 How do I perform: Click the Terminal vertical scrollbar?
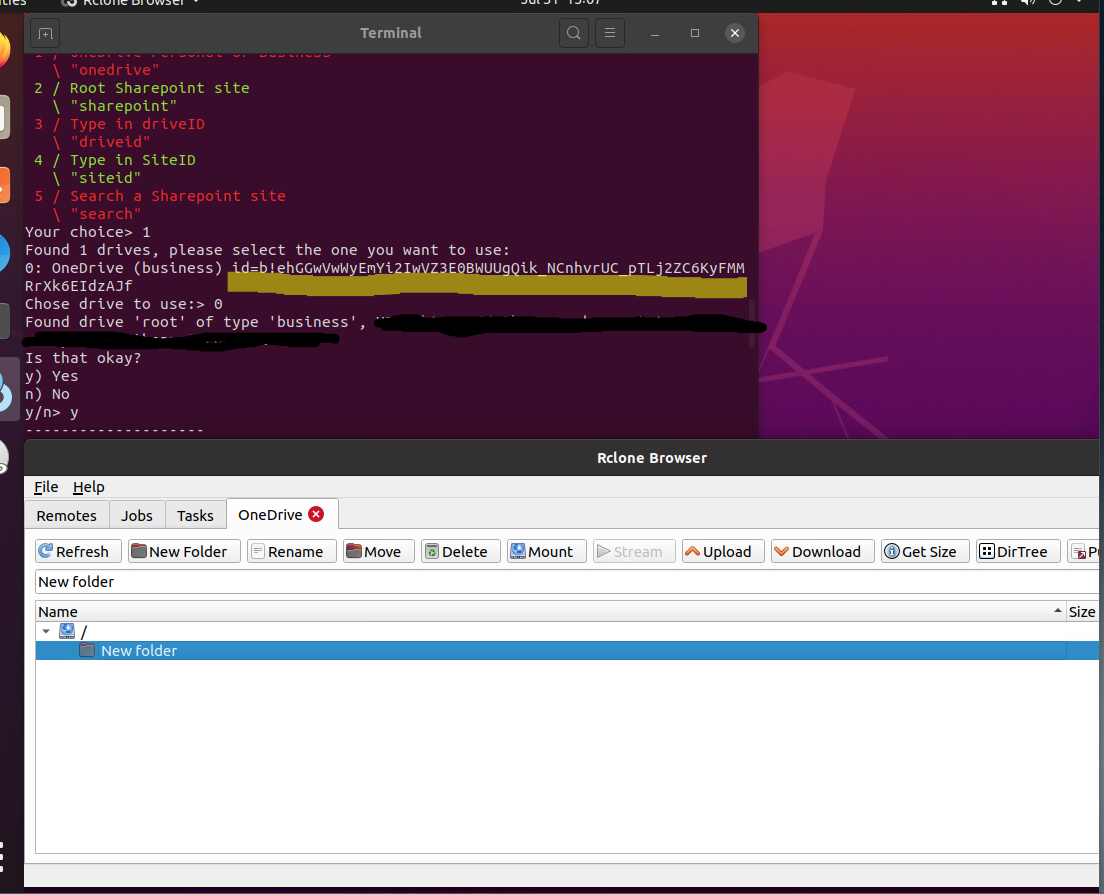click(x=752, y=323)
